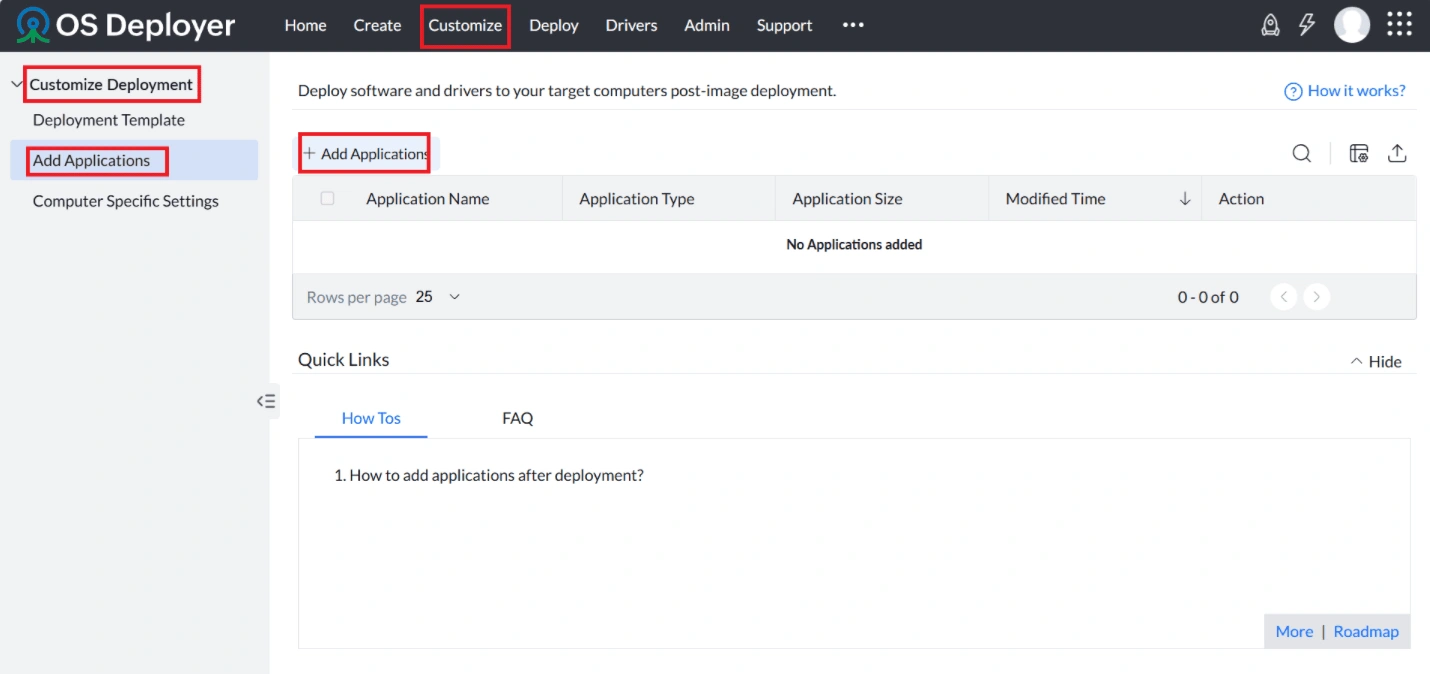
Task: Go to the next page arrow
Action: click(1317, 297)
